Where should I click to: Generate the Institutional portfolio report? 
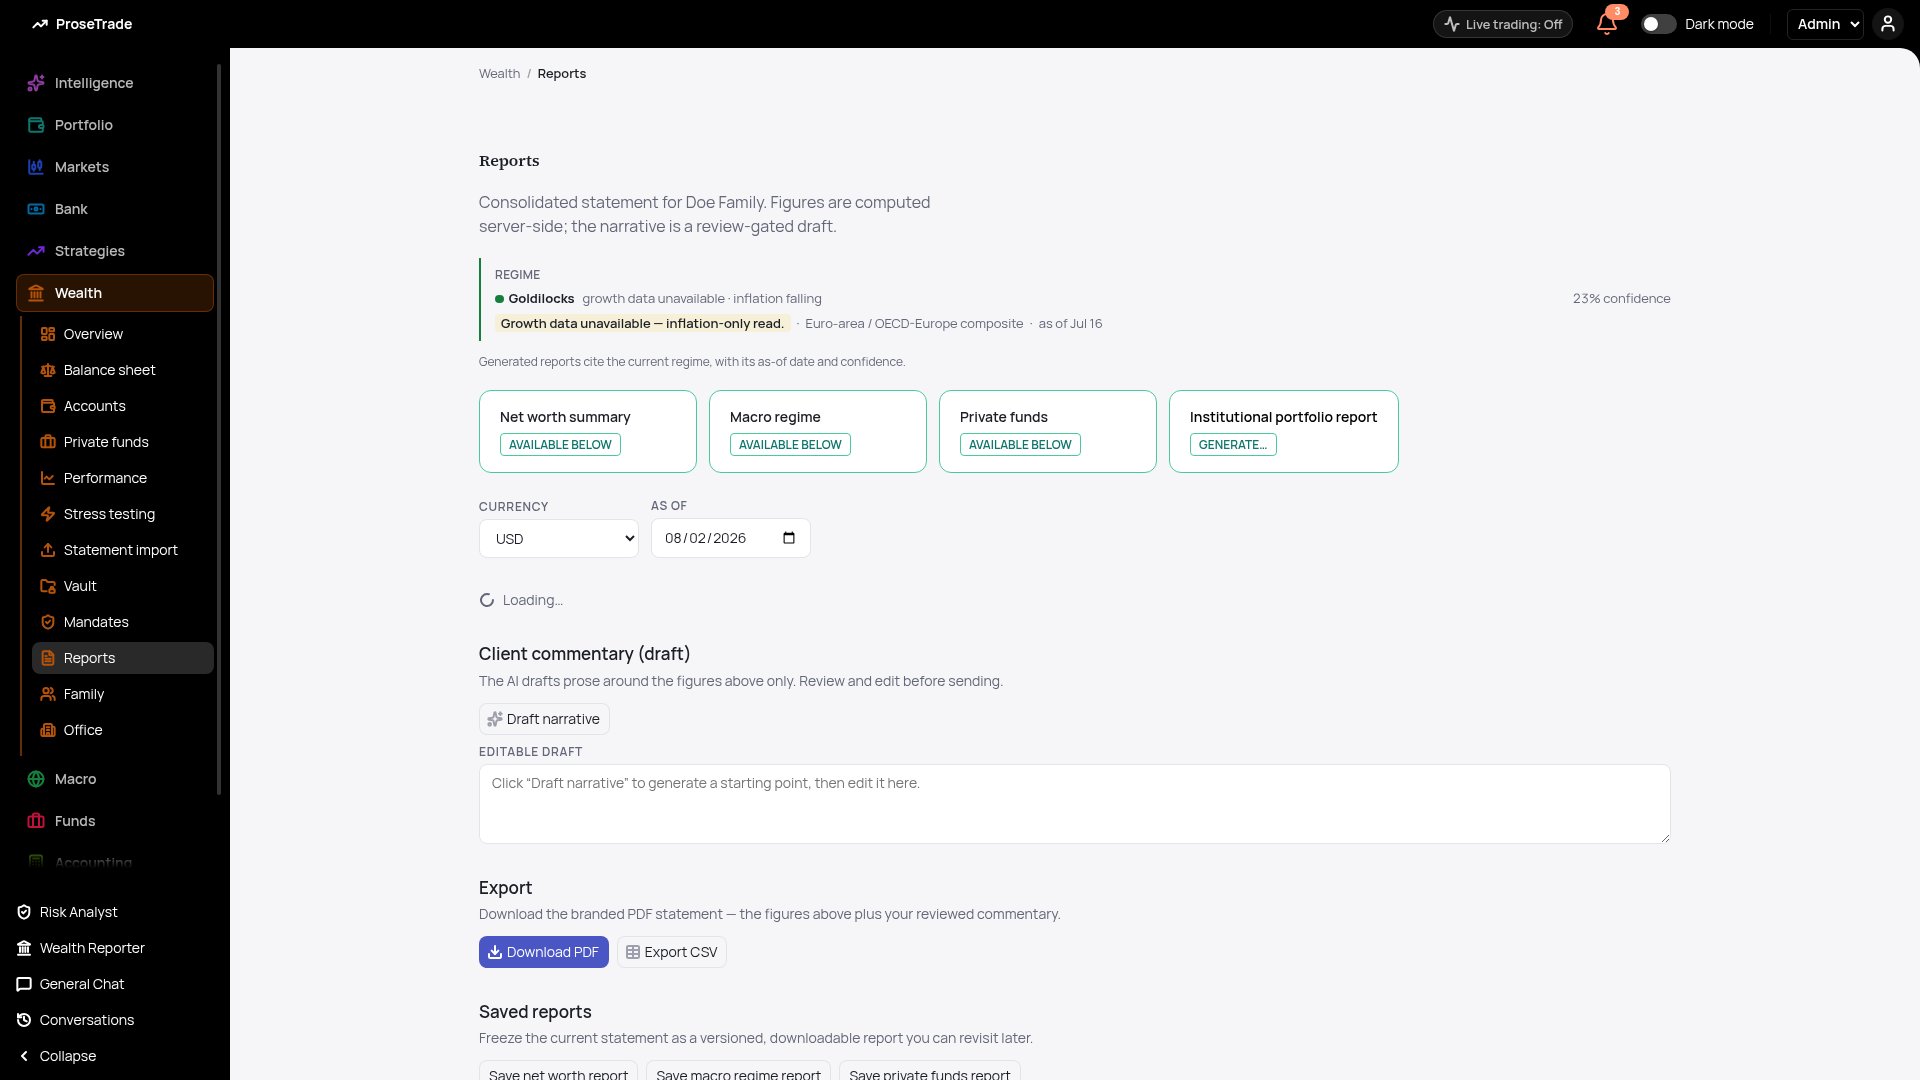[x=1284, y=431]
